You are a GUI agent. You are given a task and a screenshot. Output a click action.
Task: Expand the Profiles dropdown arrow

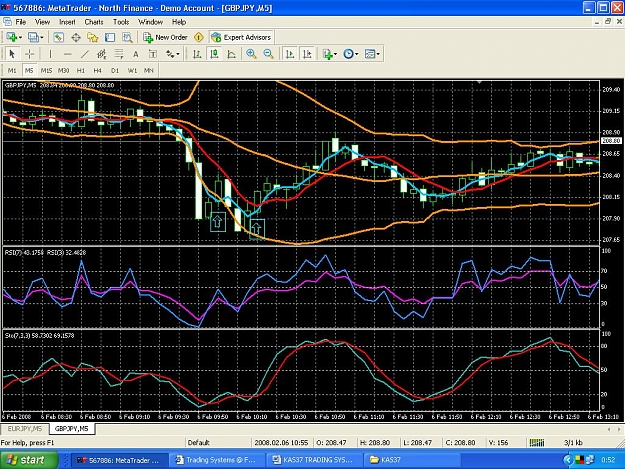point(42,38)
